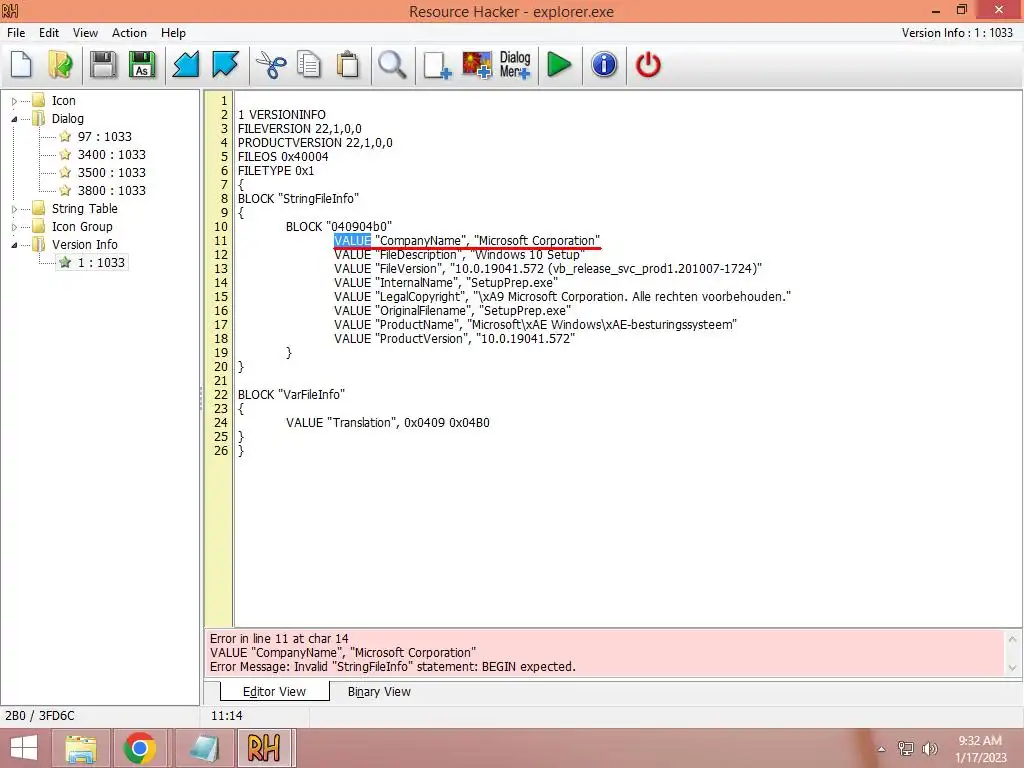Viewport: 1024px width, 768px height.
Task: Select dialog resource 3400 : 1033
Action: point(112,155)
